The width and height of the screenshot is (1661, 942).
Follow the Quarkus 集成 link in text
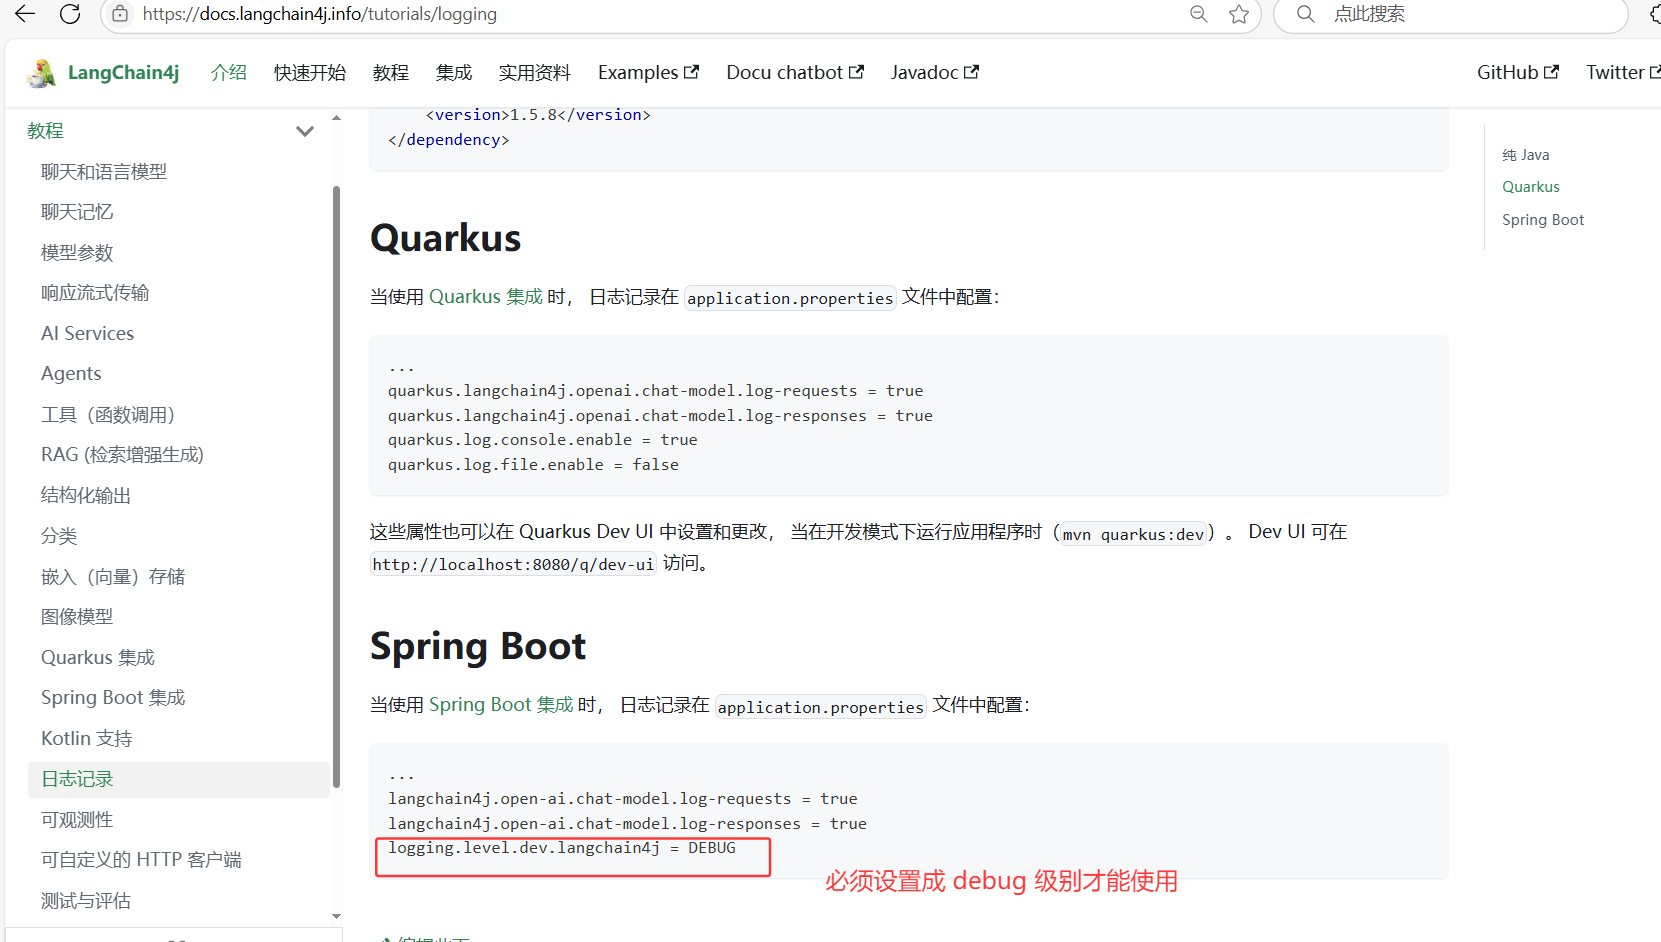[485, 297]
